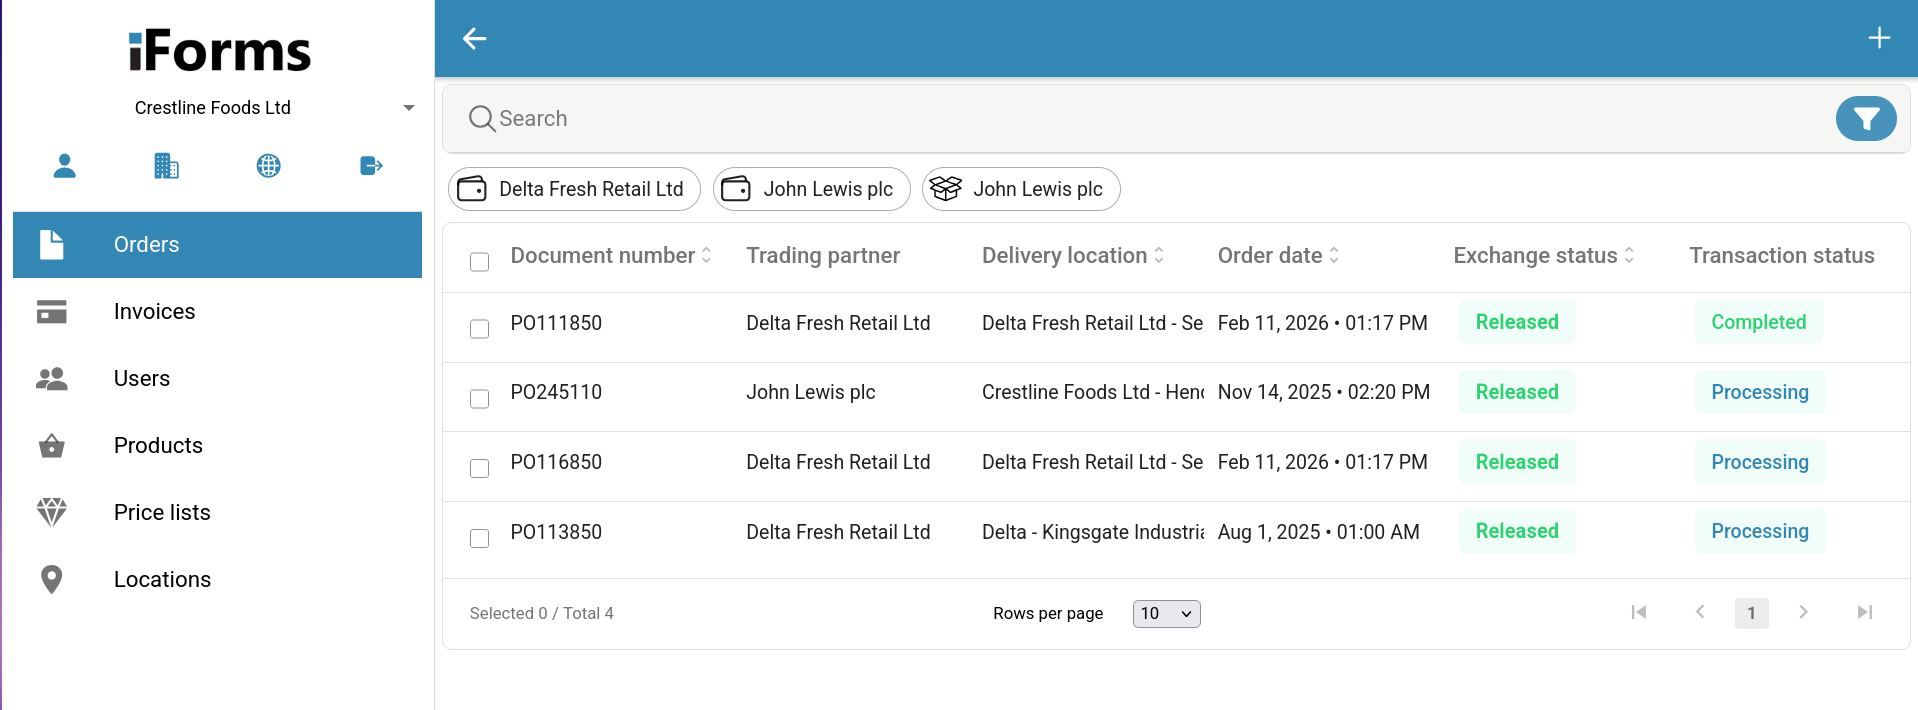Click the globe language icon
Screen dimensions: 1918x710
[268, 166]
